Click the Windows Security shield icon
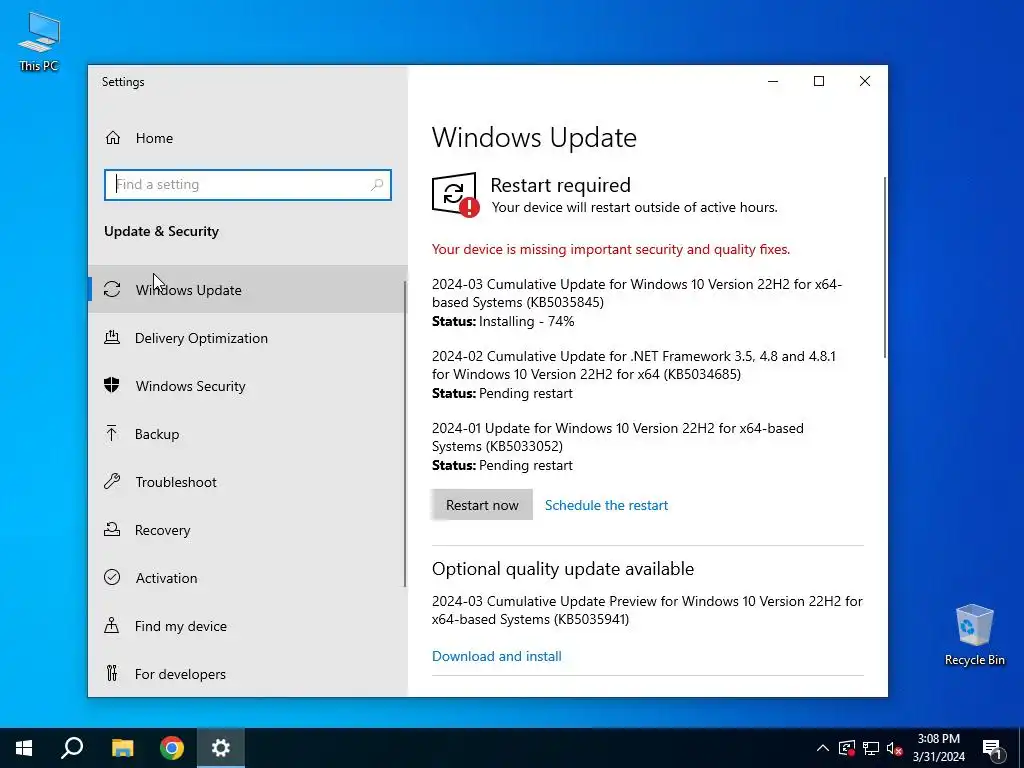 (x=112, y=385)
